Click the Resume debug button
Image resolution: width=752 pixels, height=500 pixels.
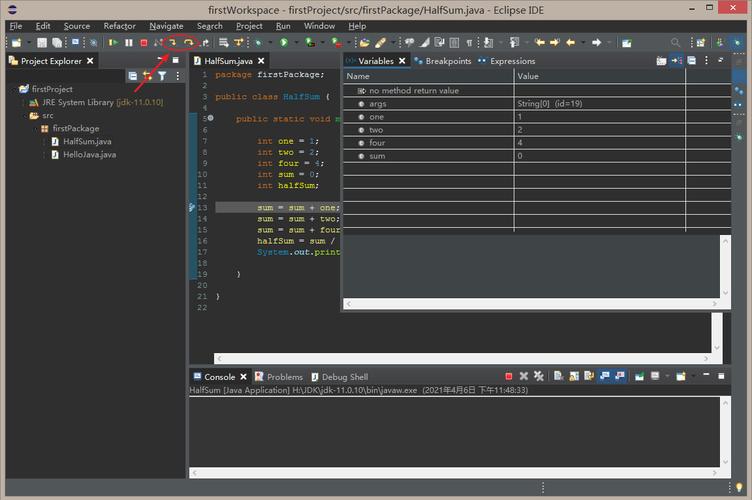click(113, 43)
